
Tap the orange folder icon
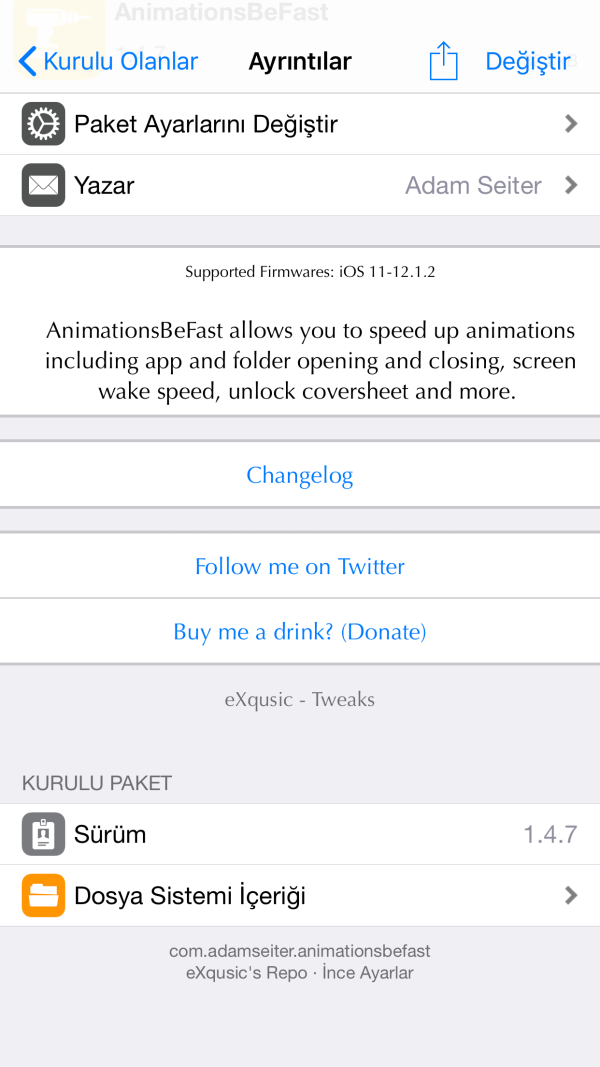(43, 895)
